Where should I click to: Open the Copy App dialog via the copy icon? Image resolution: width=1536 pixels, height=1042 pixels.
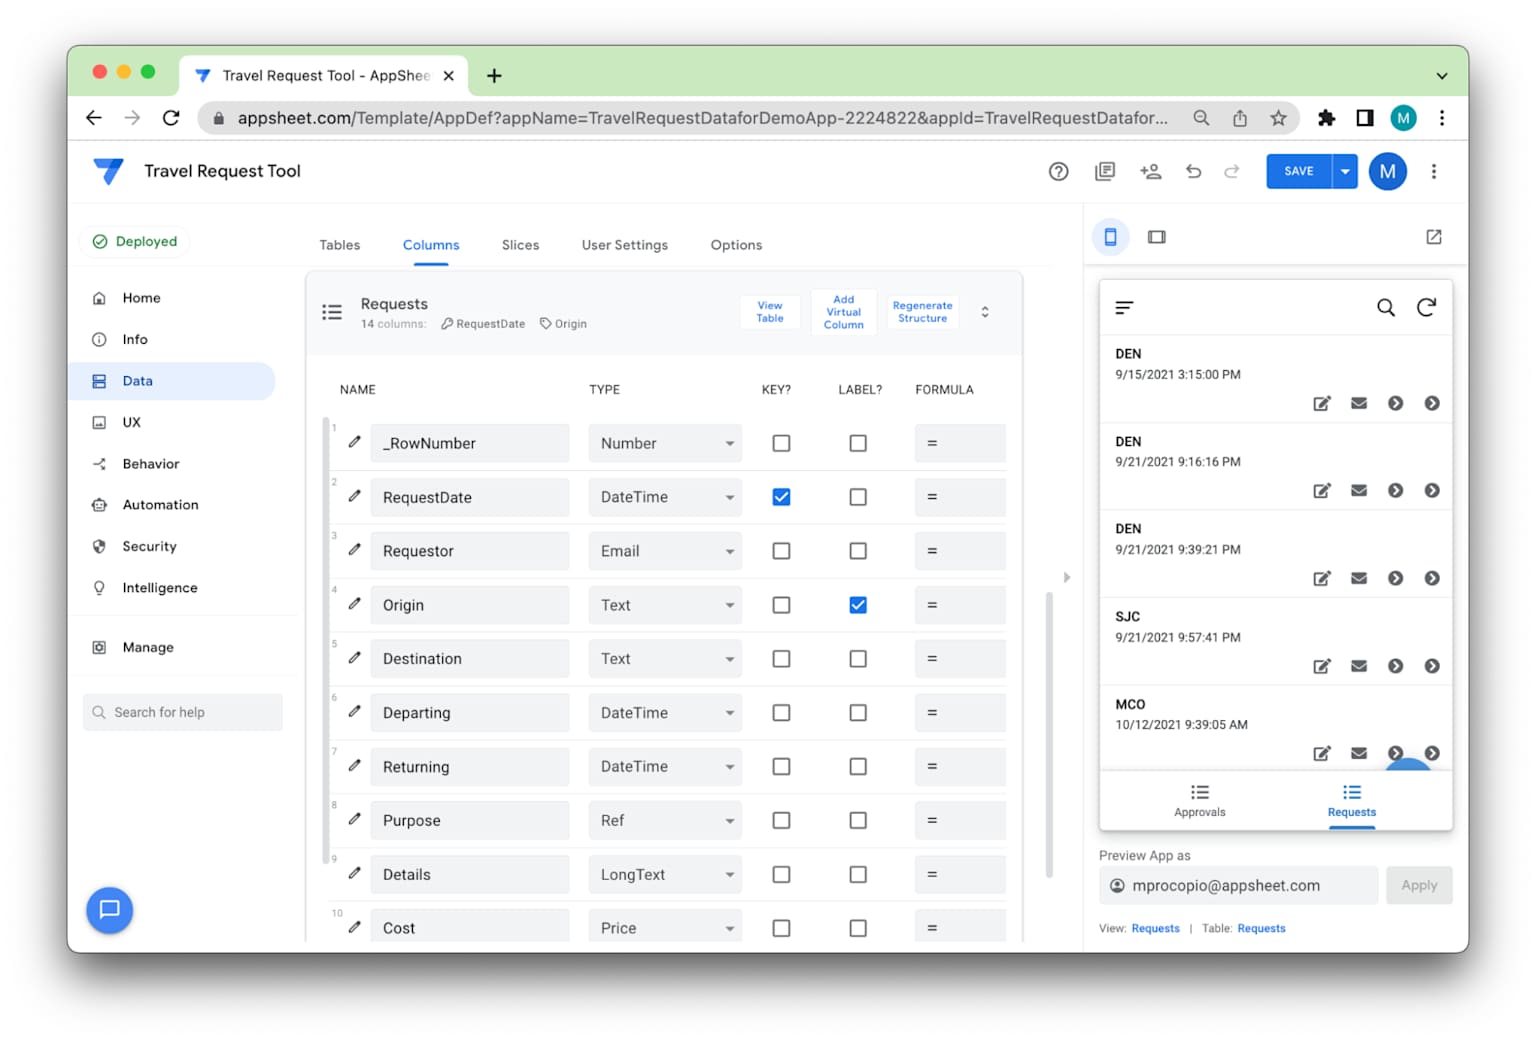click(1105, 171)
